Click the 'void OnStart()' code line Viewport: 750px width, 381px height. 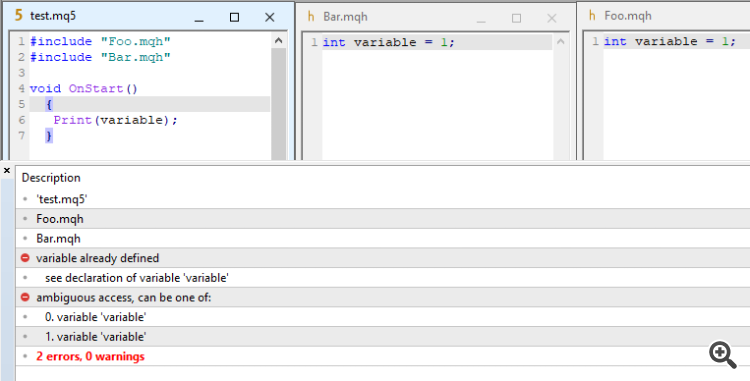coord(84,89)
